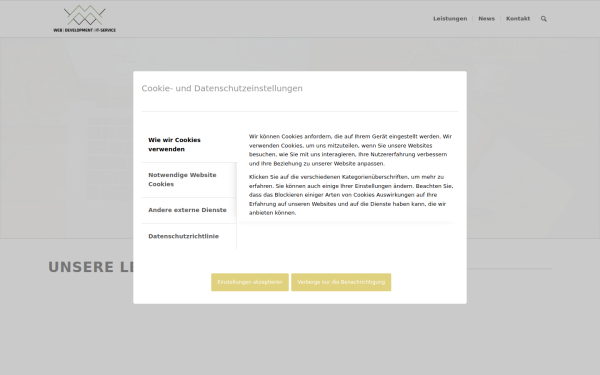Click the search magnifier icon in header
The width and height of the screenshot is (600, 375).
(543, 19)
